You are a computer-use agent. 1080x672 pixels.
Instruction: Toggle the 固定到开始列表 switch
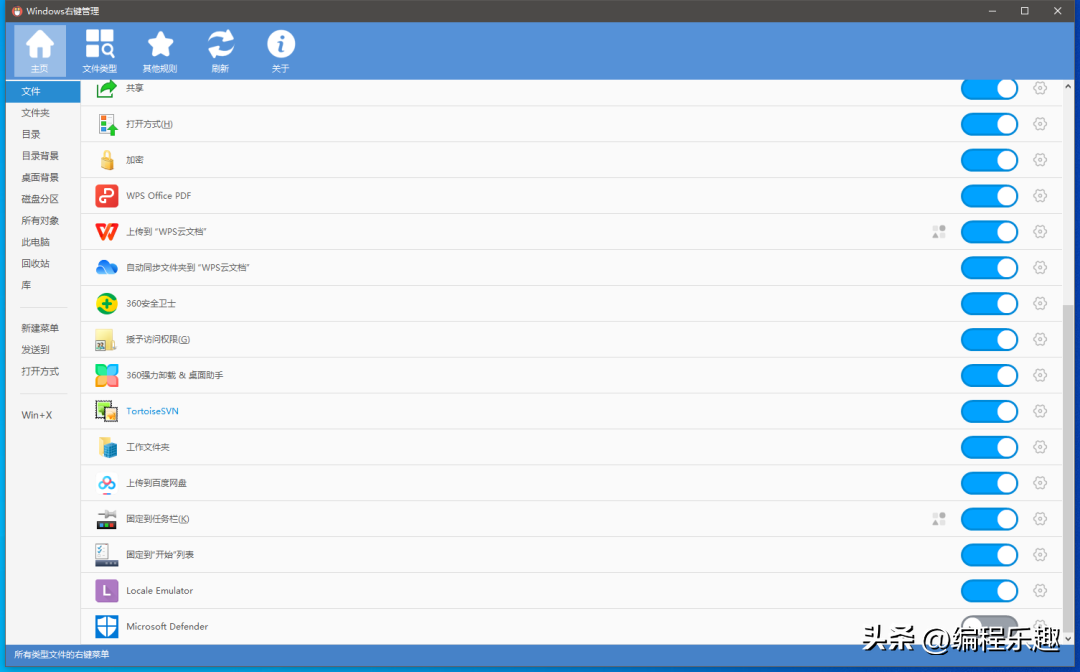click(x=989, y=554)
